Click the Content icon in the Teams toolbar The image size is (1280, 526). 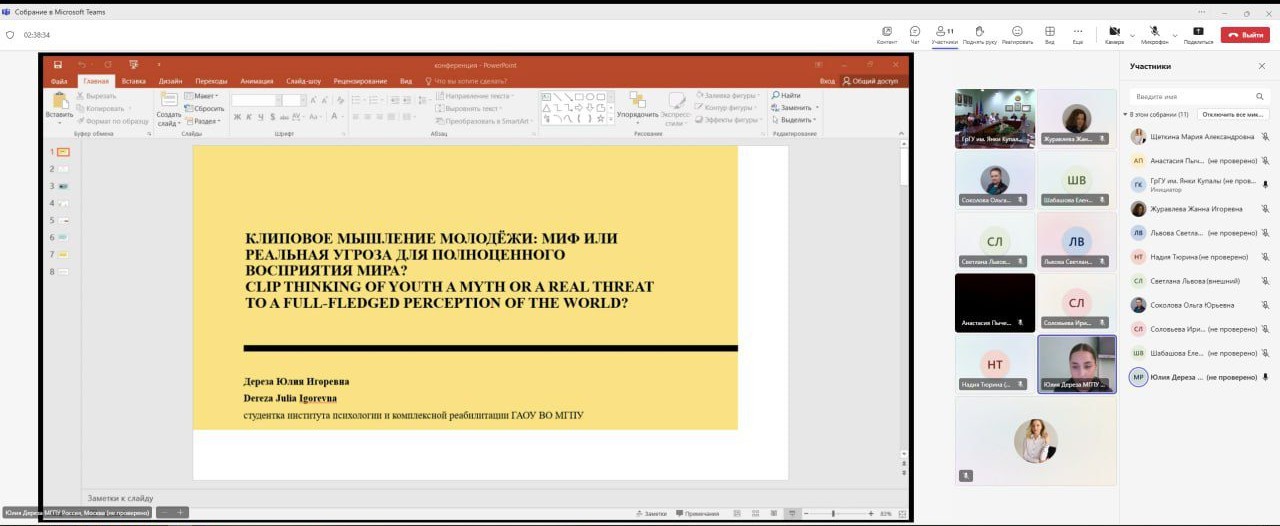pyautogui.click(x=886, y=33)
